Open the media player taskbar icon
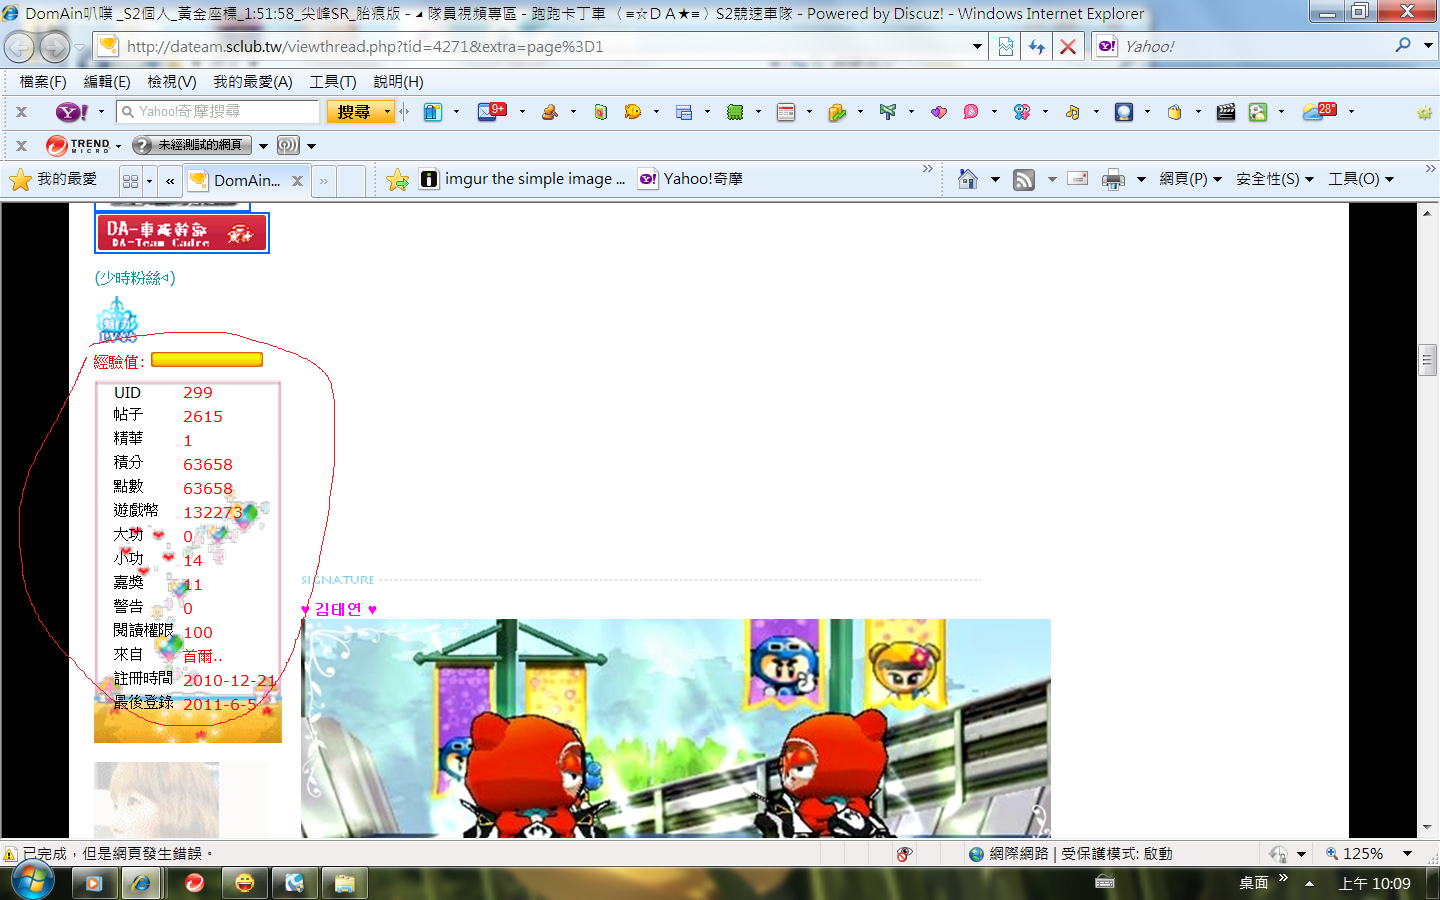1440x900 pixels. (x=93, y=883)
